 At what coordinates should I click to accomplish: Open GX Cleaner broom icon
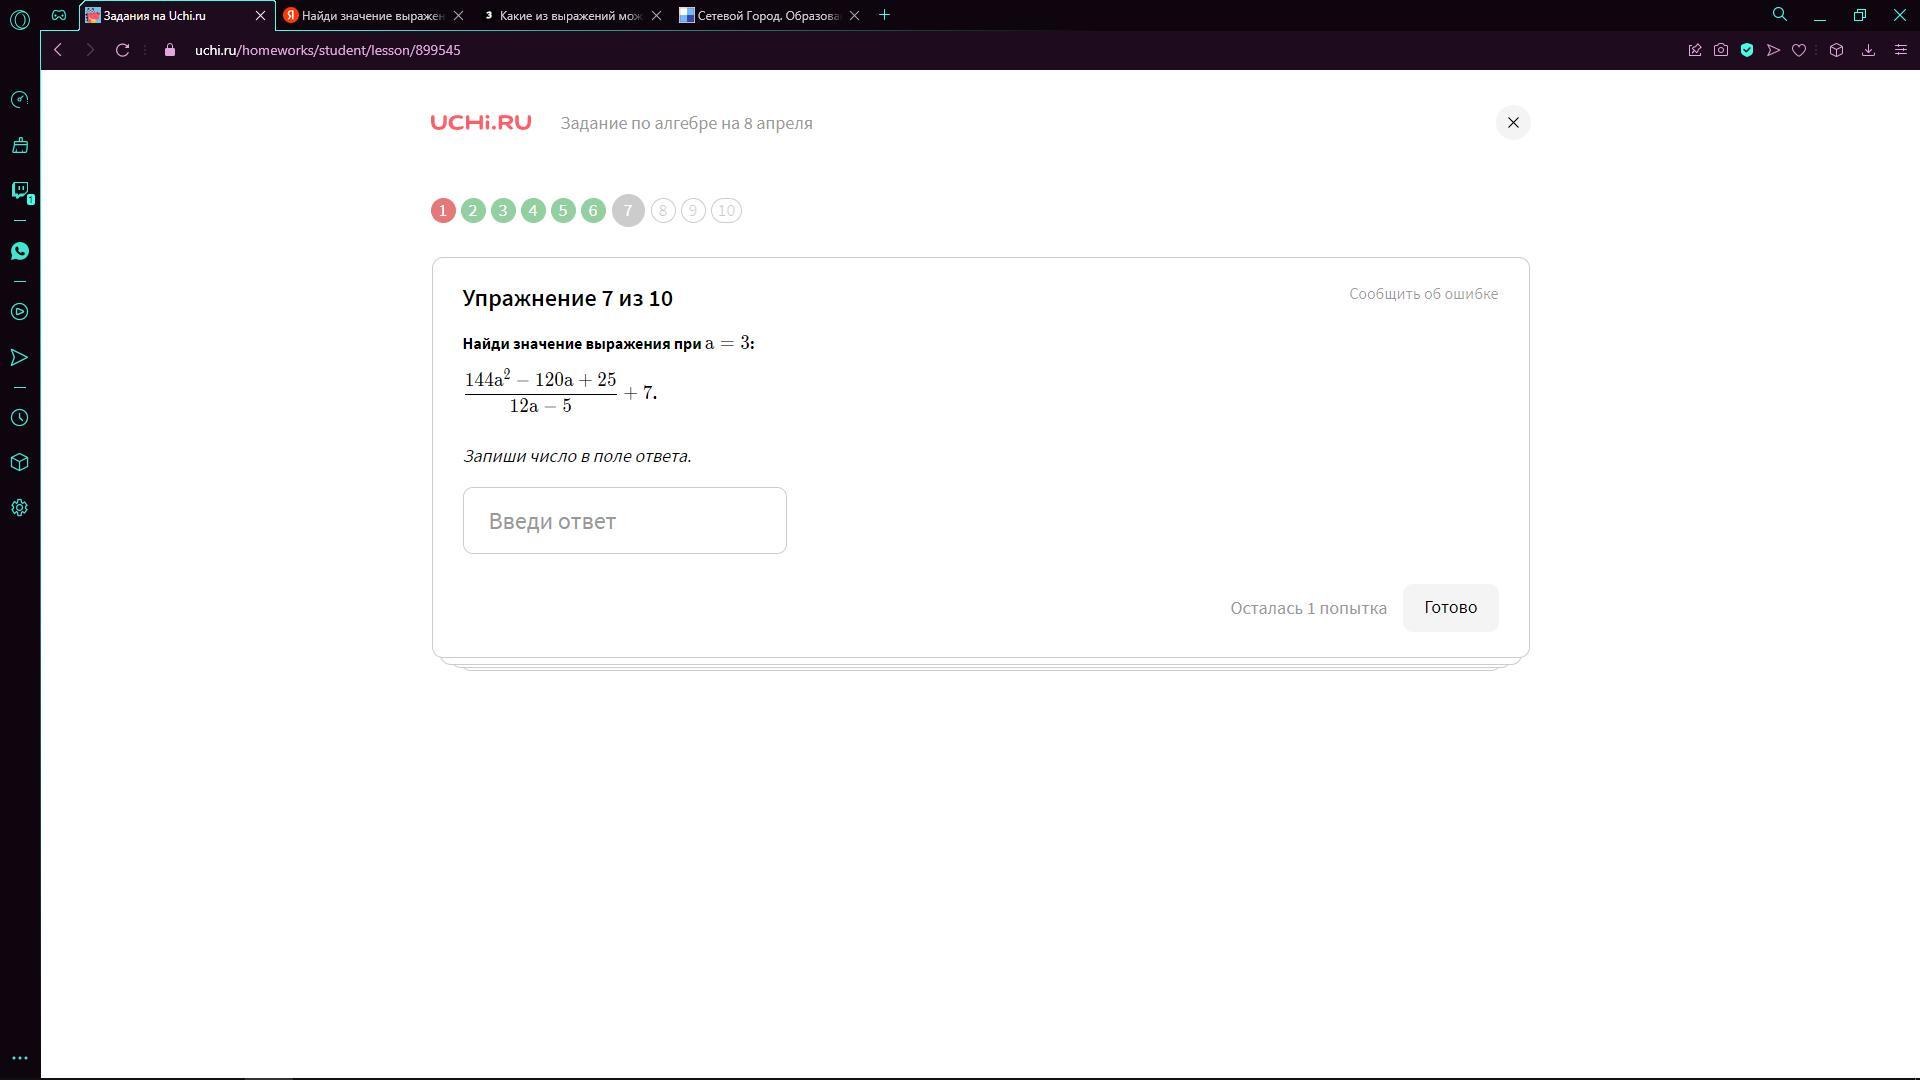tap(19, 146)
